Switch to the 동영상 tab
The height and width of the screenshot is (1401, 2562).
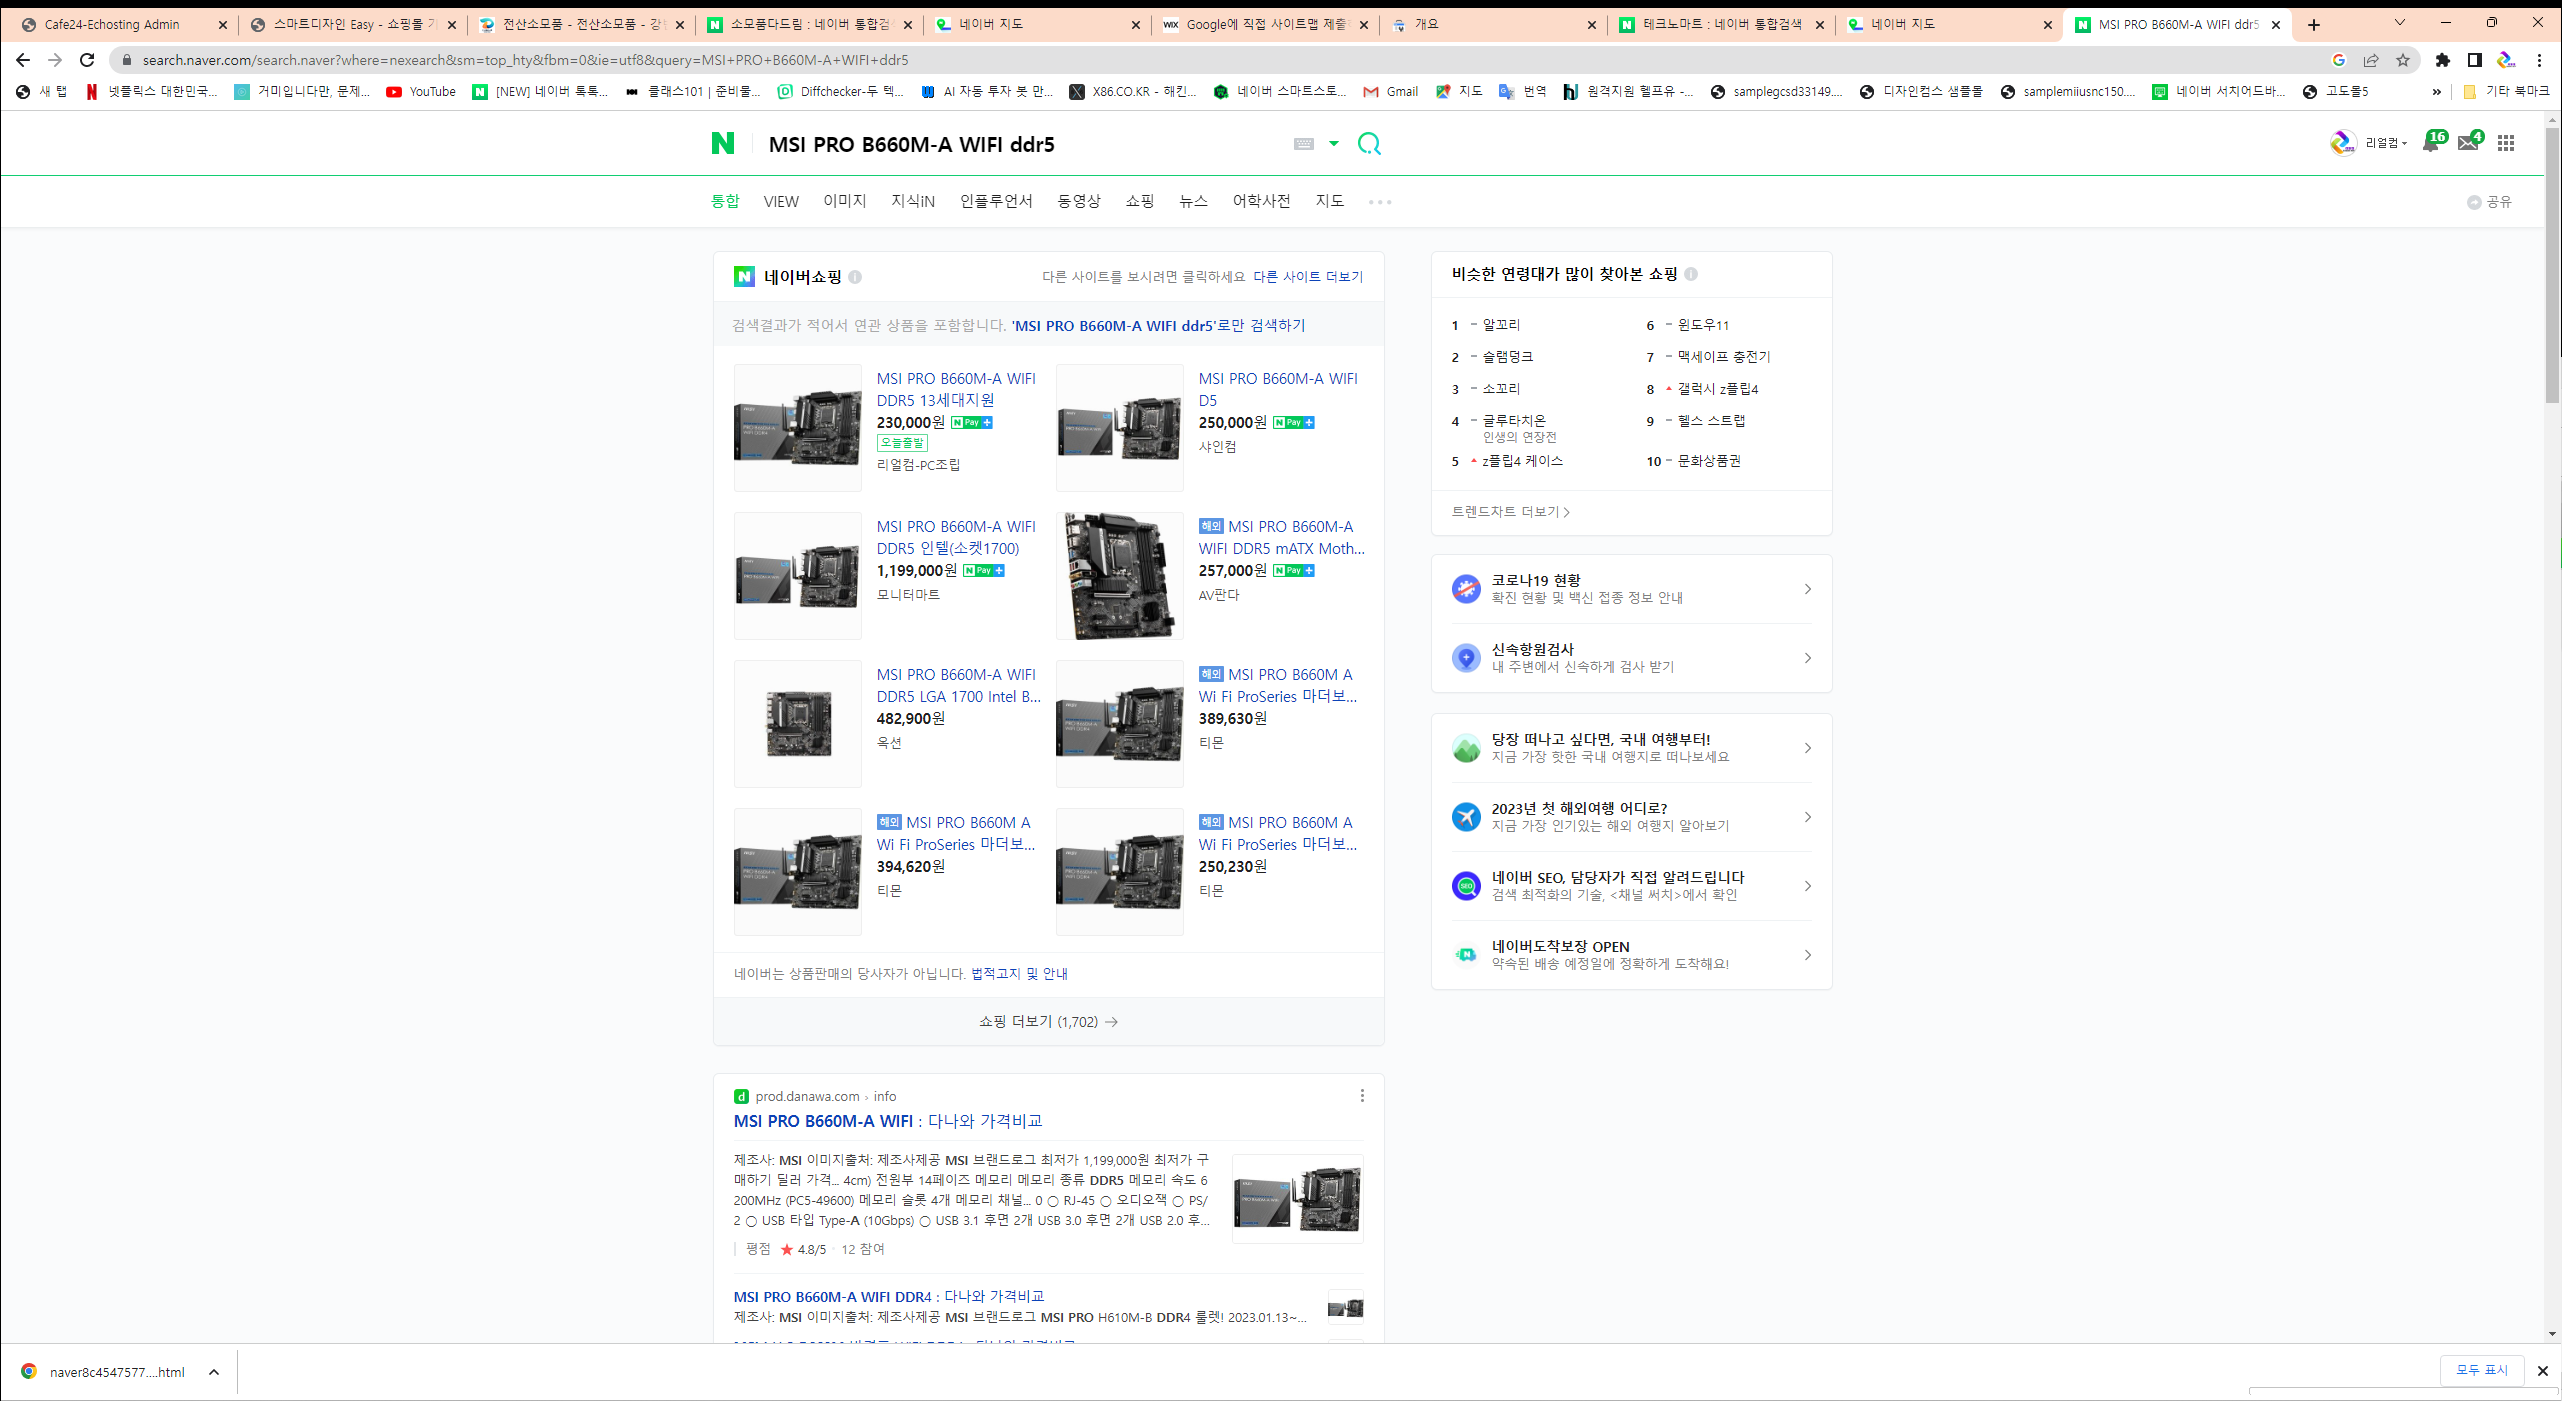click(x=1078, y=201)
